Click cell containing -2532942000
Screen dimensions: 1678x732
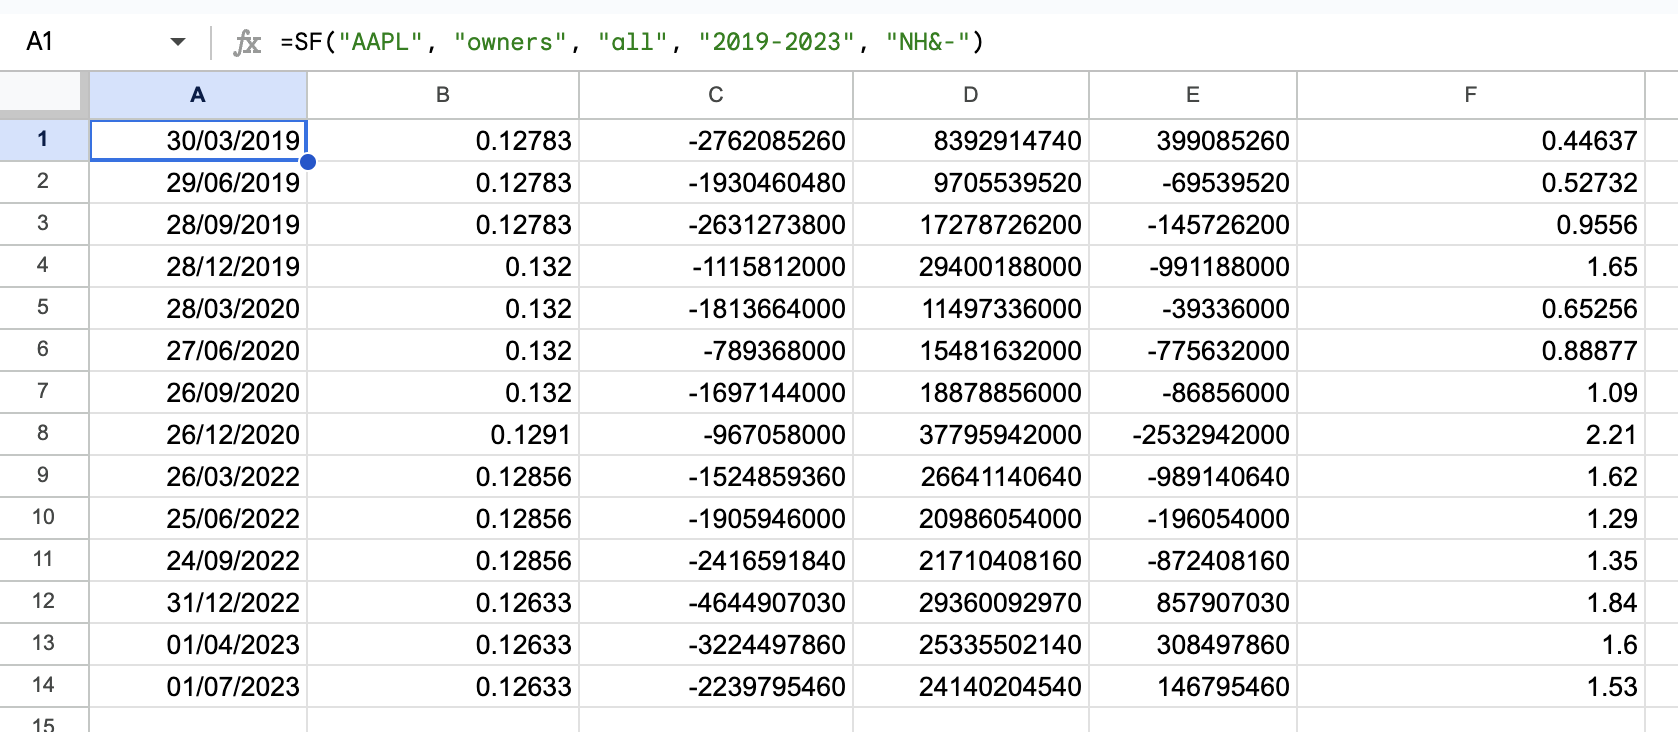pos(1193,434)
